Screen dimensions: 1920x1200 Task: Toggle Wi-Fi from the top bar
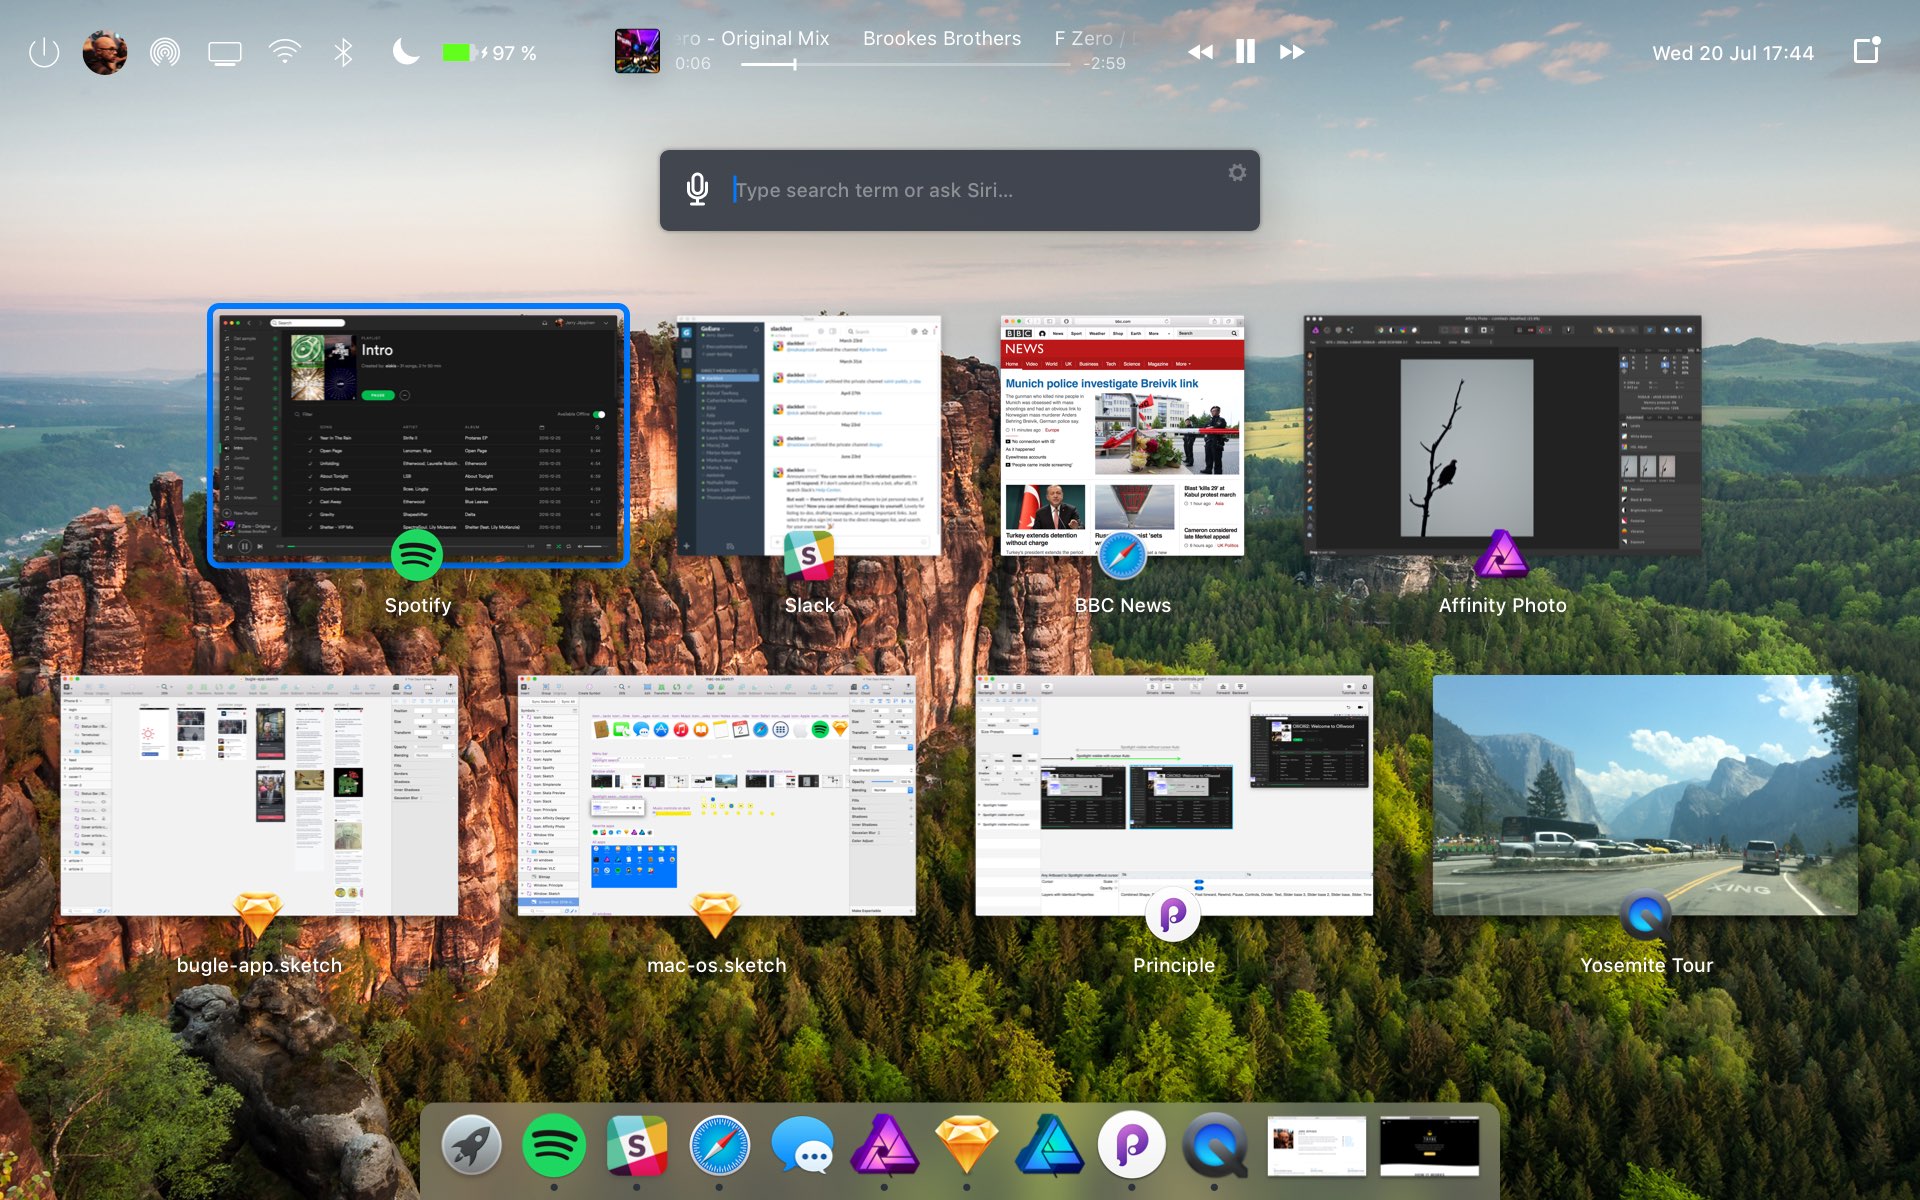coord(285,52)
